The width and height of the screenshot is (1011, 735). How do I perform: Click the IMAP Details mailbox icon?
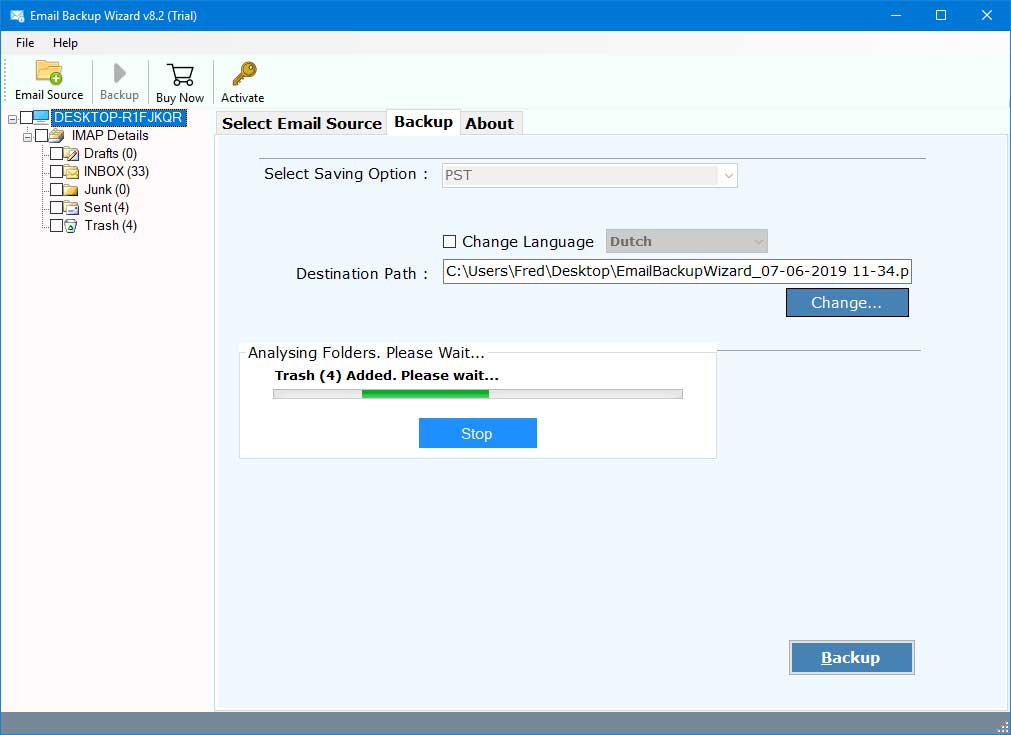tap(57, 135)
